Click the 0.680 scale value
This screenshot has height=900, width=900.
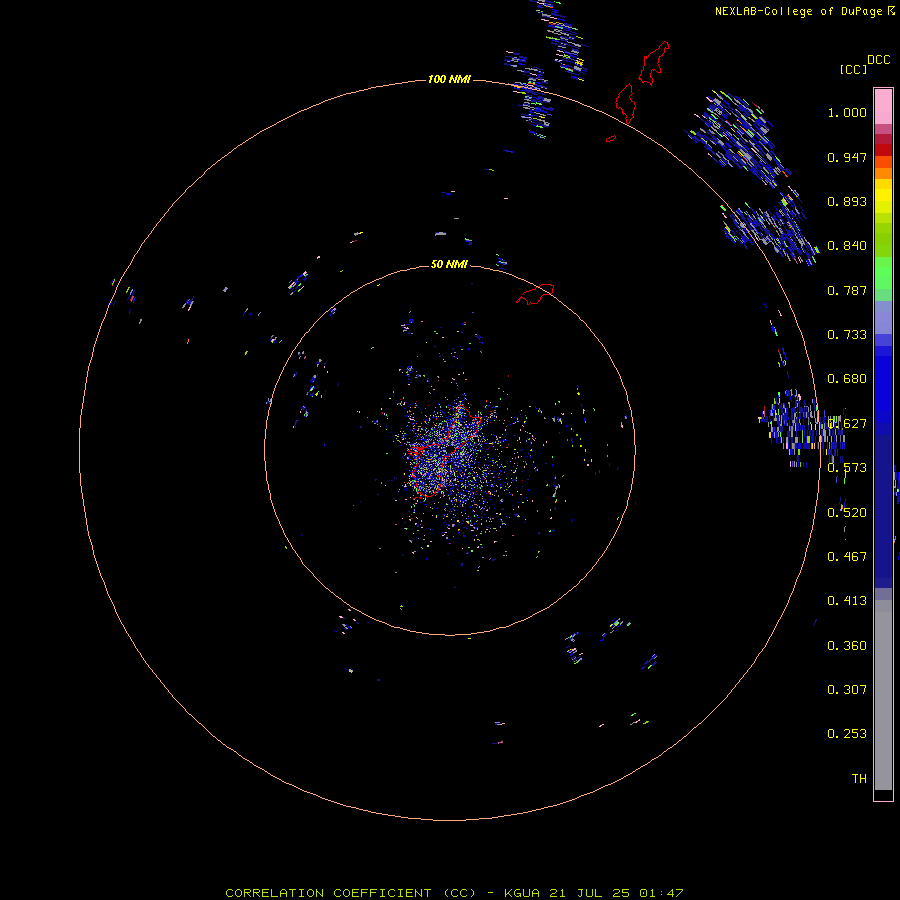[x=847, y=379]
